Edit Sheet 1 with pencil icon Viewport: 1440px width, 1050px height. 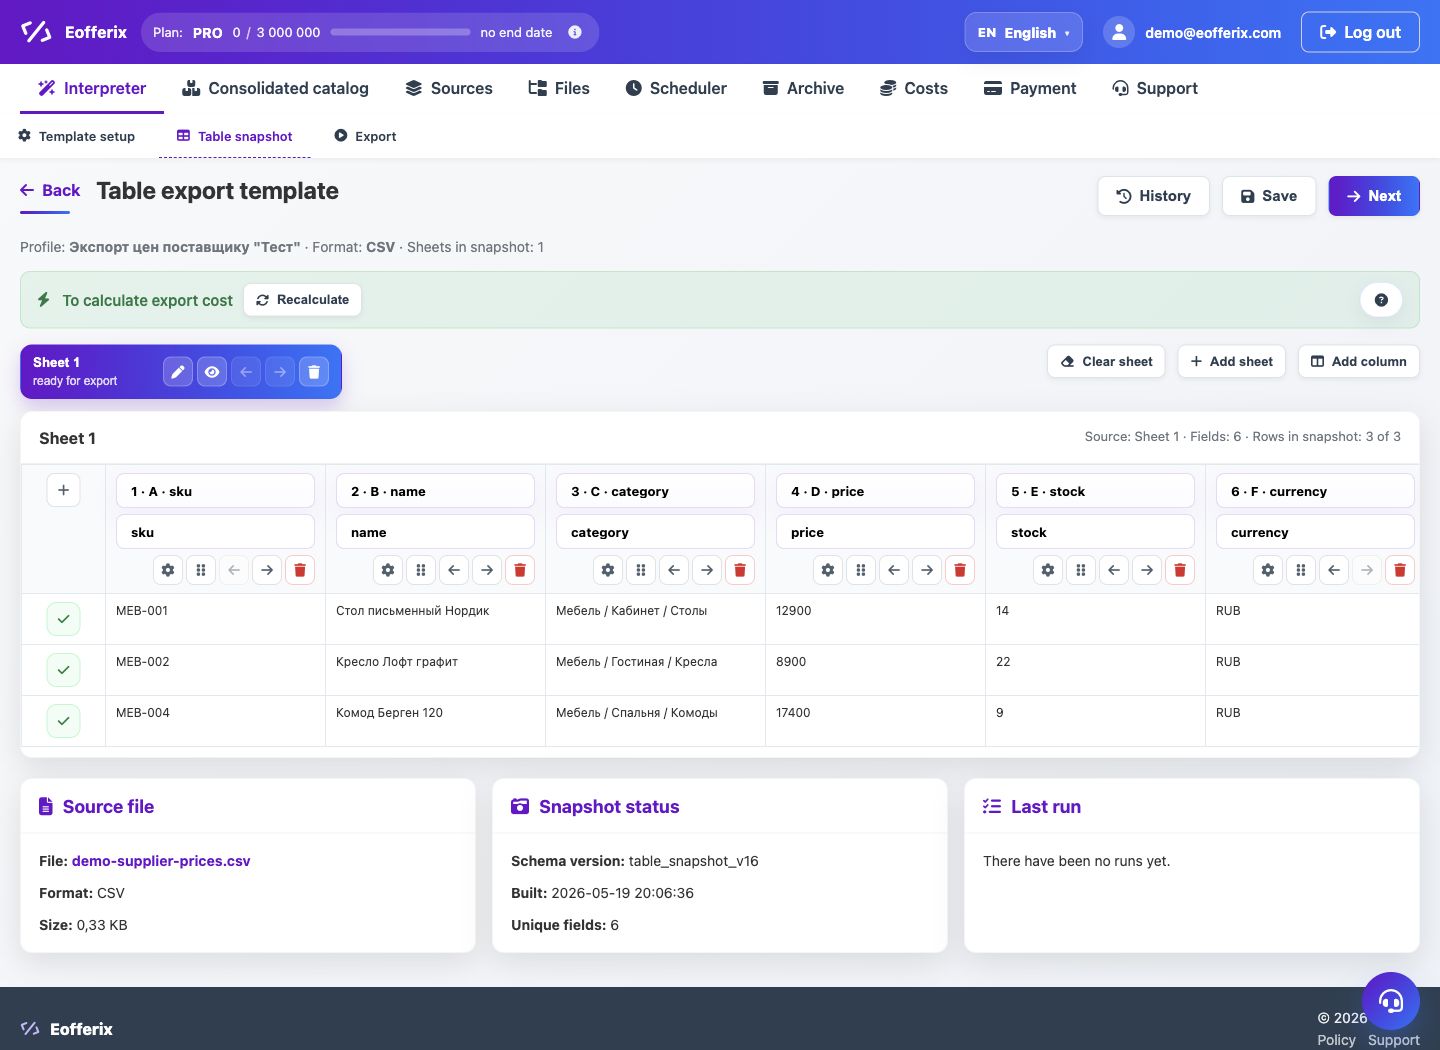(x=178, y=372)
